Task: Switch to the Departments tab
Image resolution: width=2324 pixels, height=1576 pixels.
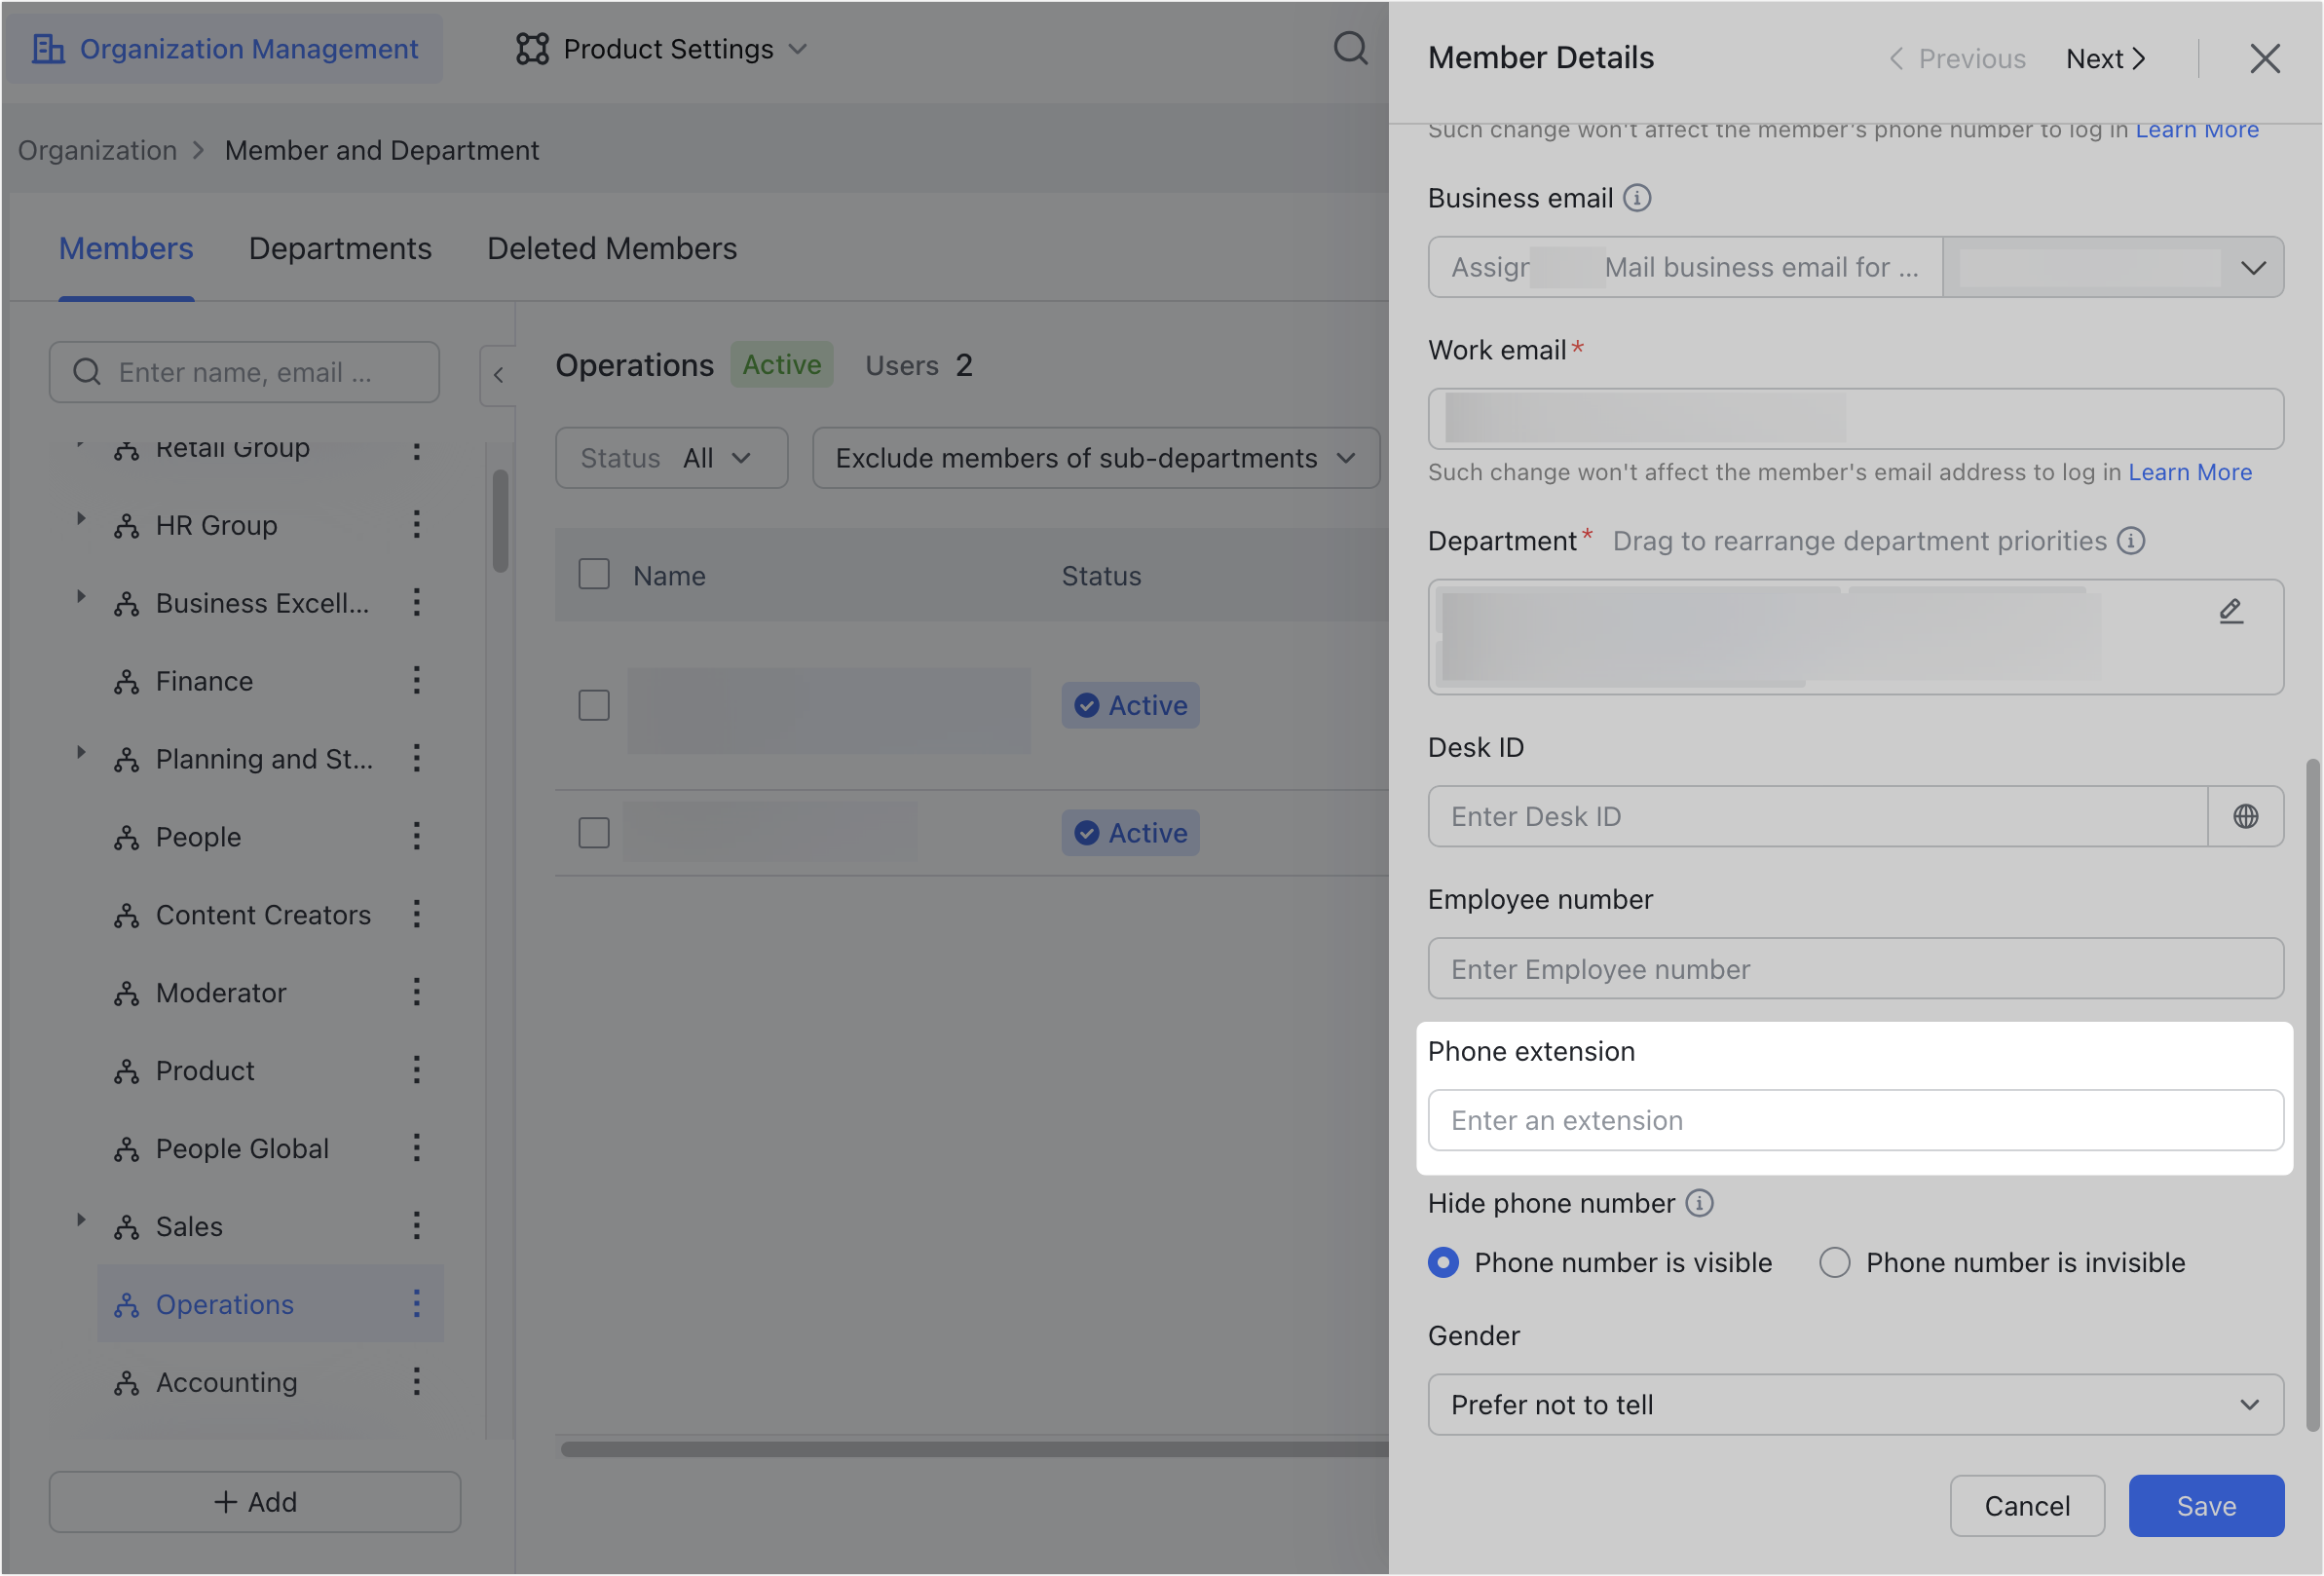Action: (x=340, y=248)
